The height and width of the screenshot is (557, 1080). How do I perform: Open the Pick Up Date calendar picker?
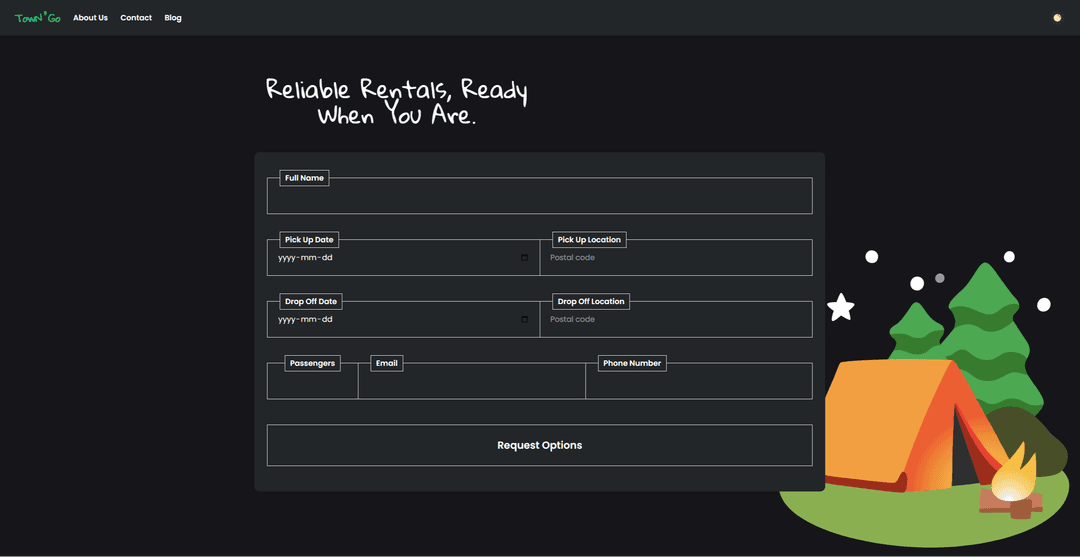click(525, 258)
